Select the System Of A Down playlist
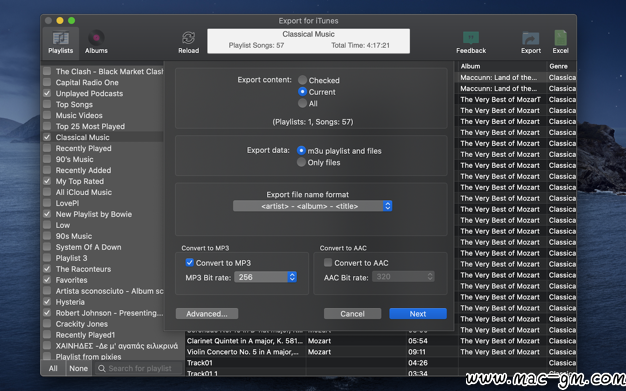This screenshot has height=391, width=626. pos(89,247)
